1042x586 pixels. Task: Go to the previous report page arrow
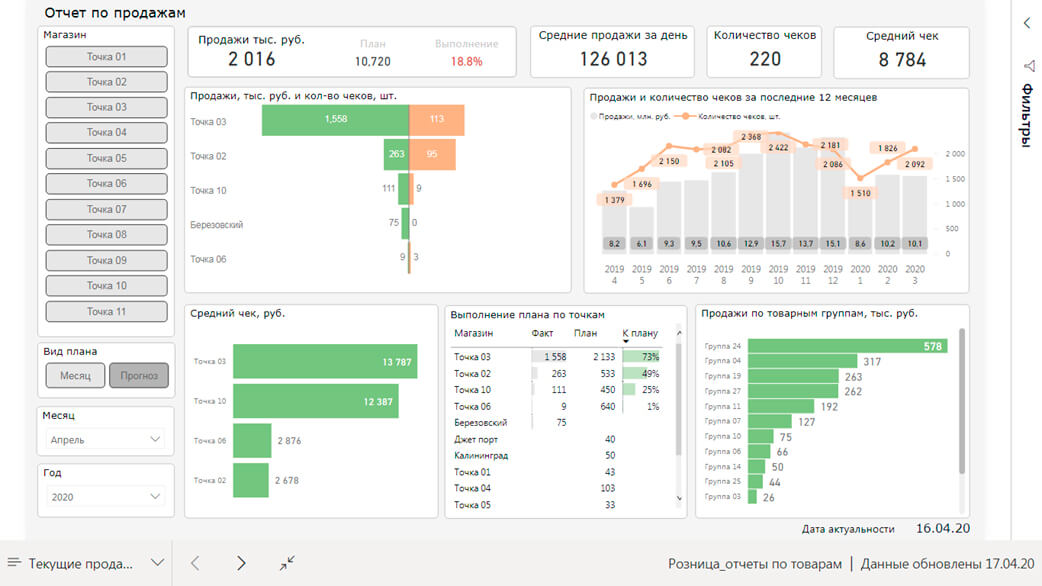pos(196,563)
